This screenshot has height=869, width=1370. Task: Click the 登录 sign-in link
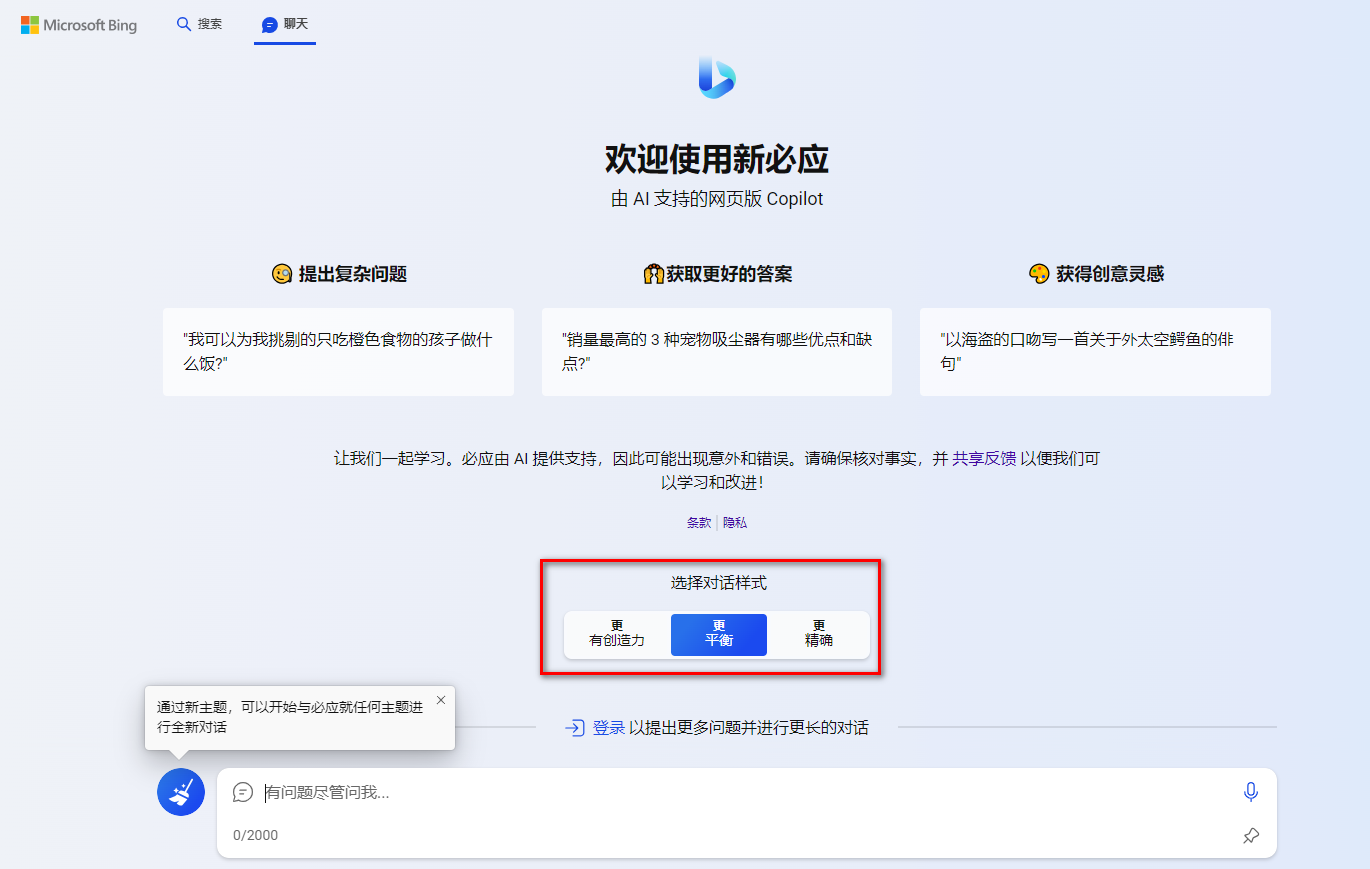coord(609,728)
